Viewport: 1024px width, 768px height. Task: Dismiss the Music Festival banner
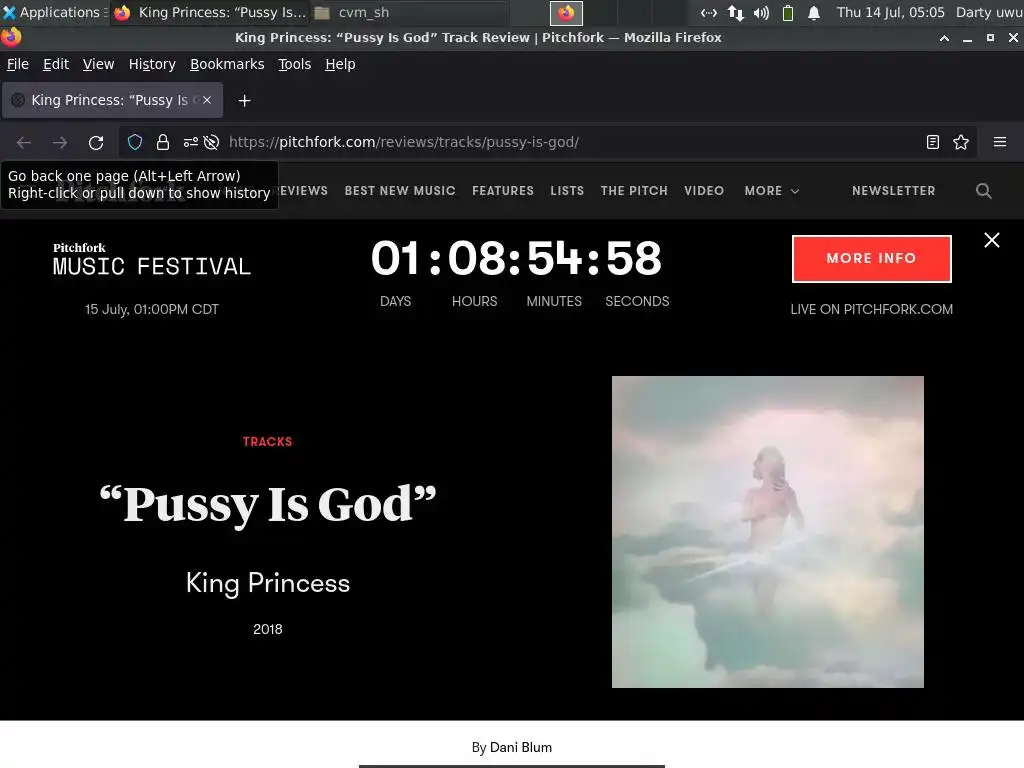tap(991, 240)
